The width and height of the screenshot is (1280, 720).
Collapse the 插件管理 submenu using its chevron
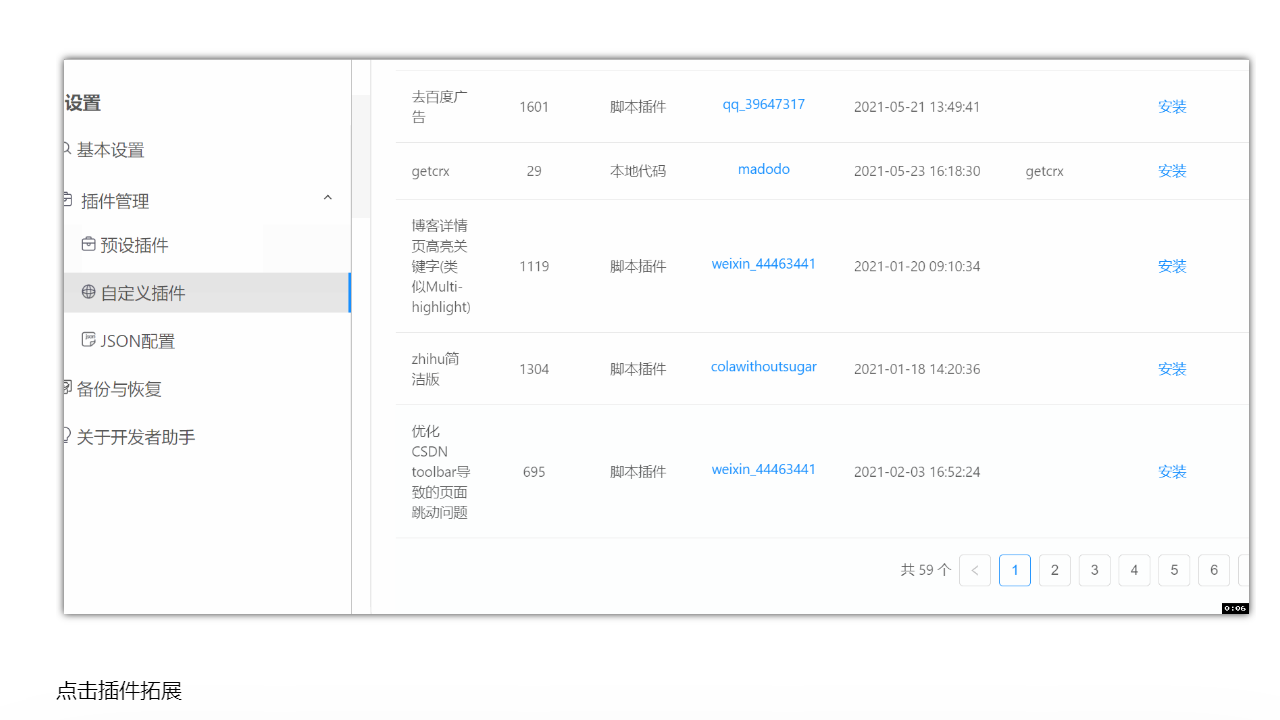pyautogui.click(x=328, y=197)
